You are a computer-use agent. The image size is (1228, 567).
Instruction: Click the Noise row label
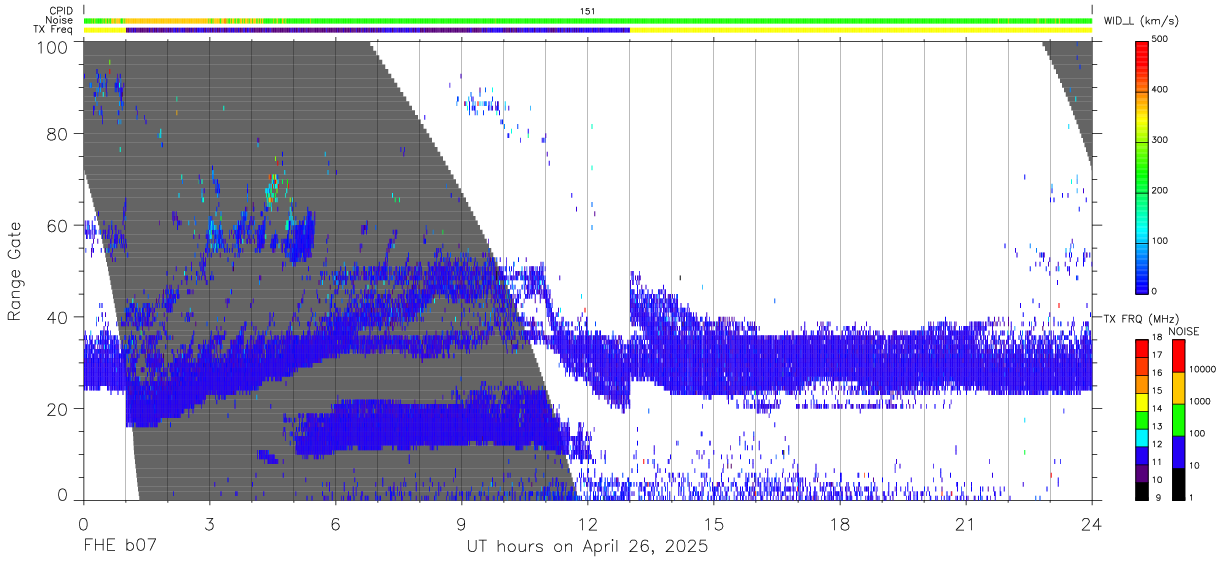pos(60,20)
